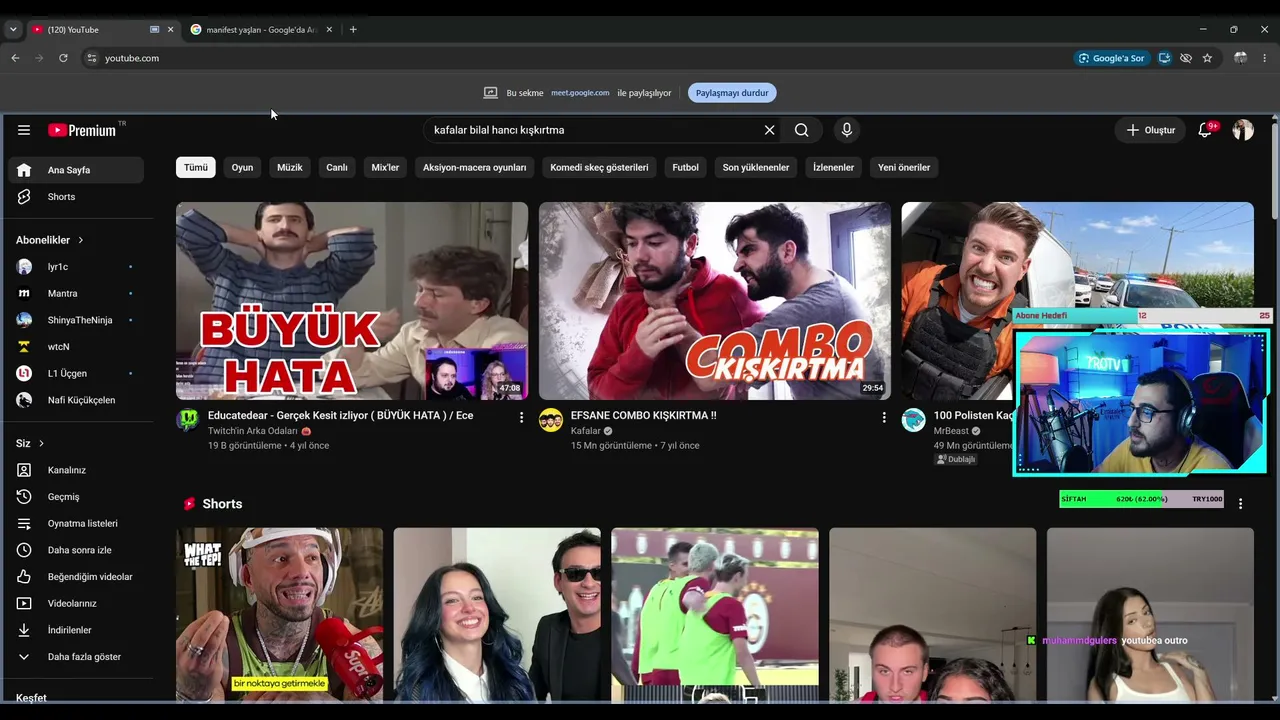Open the lyr1c subscription channel
The height and width of the screenshot is (720, 1280).
tap(76, 267)
